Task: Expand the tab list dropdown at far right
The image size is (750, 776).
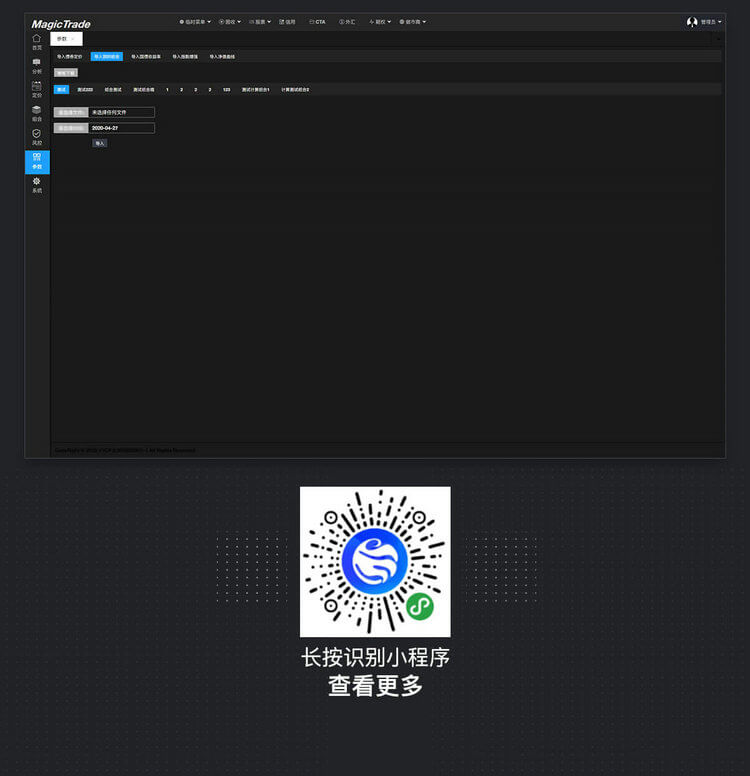Action: click(718, 39)
